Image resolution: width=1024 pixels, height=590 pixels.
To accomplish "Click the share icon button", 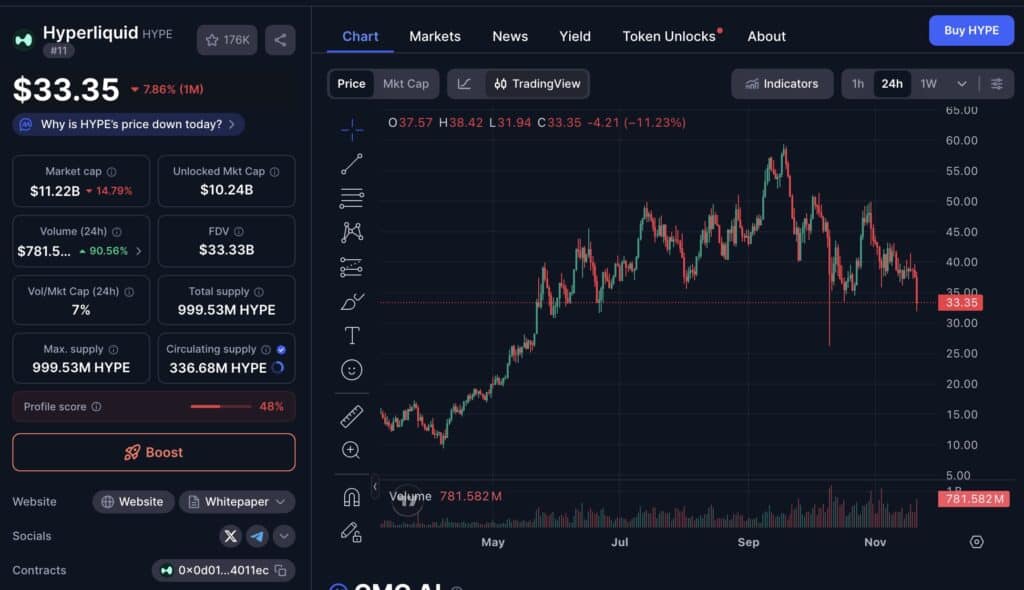I will [x=280, y=40].
